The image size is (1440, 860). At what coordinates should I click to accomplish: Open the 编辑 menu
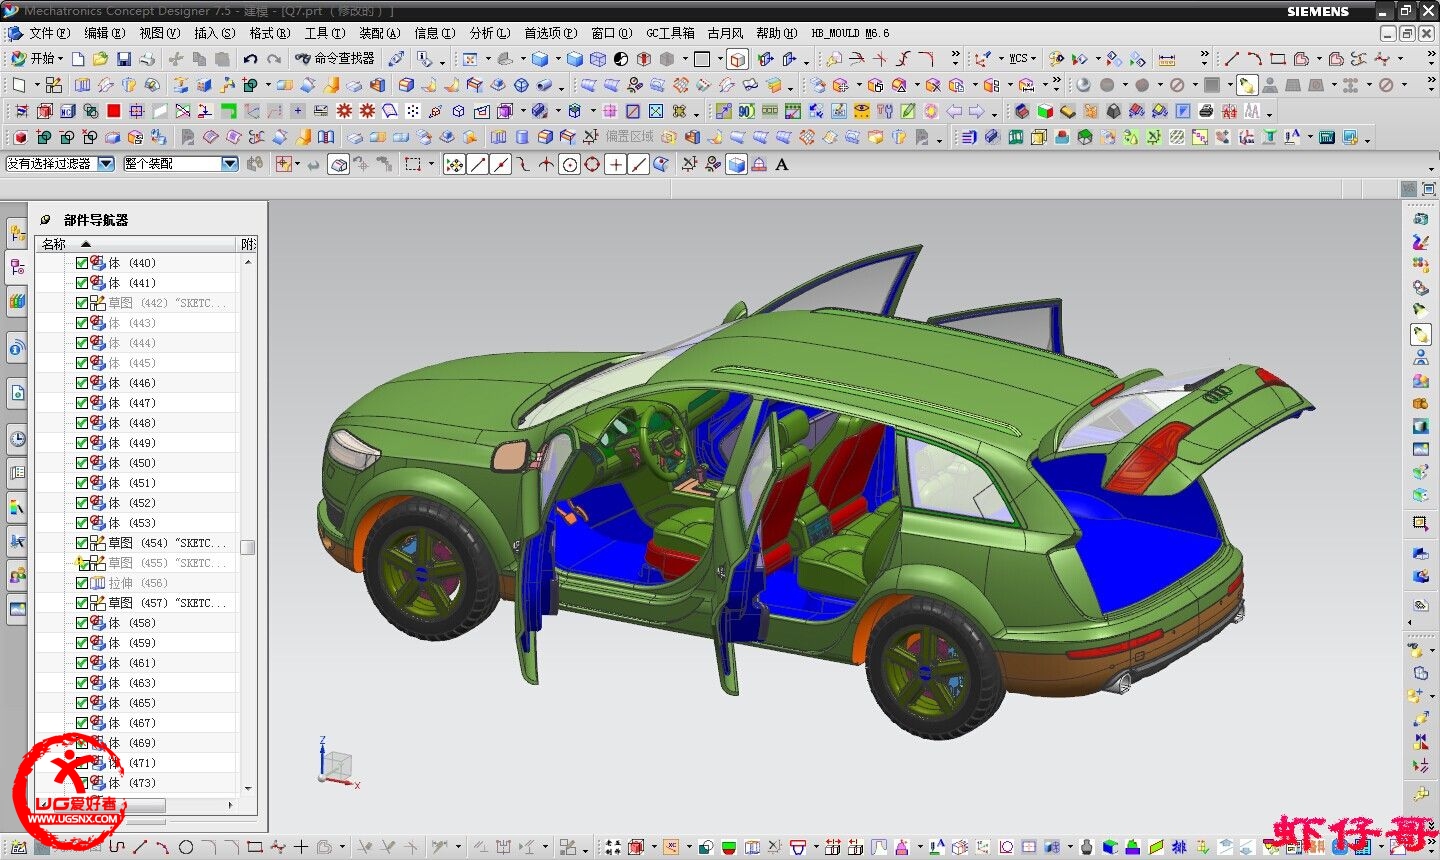click(104, 33)
